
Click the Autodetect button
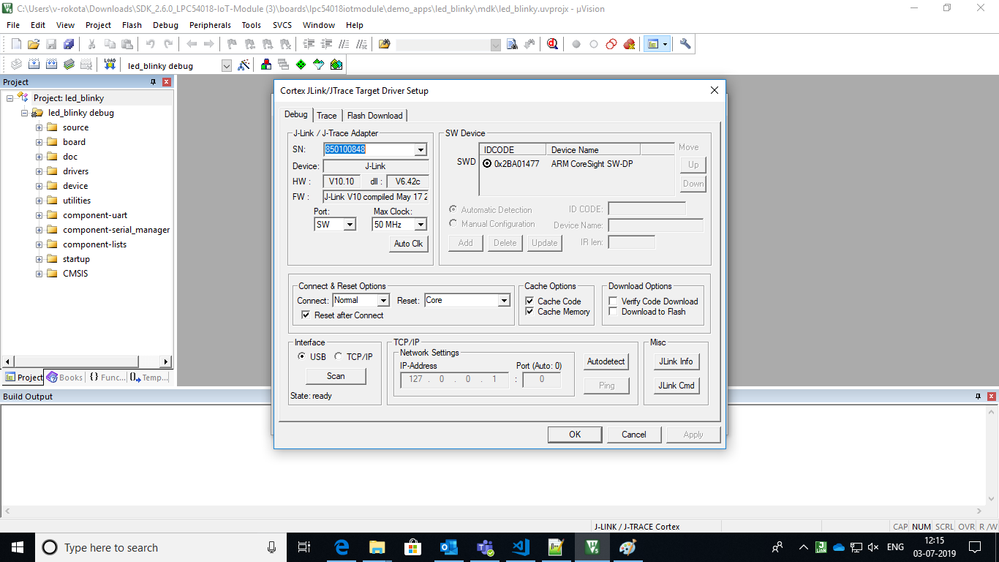tap(606, 361)
